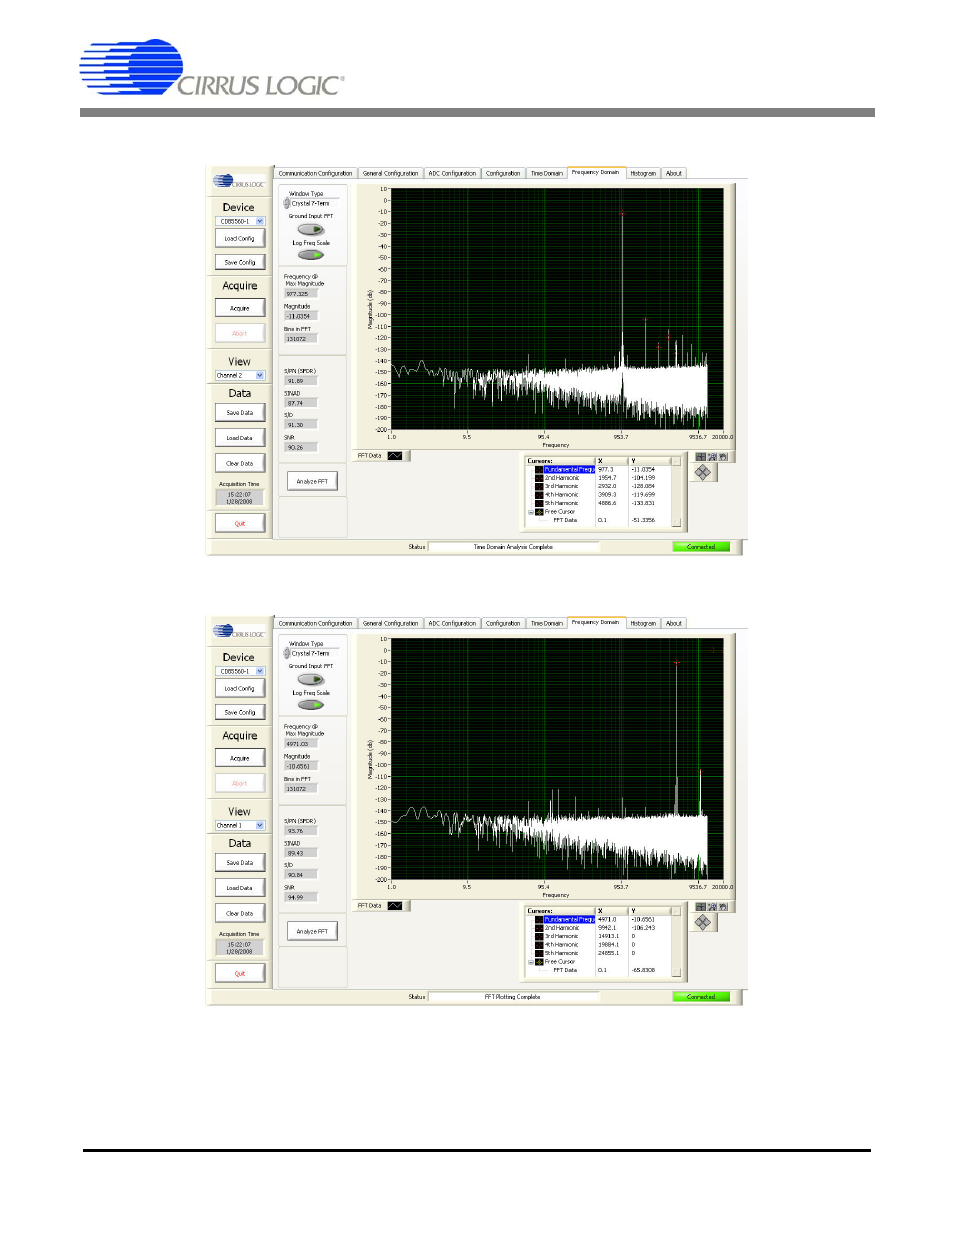Click Acquire button in the Channel 1 window
The image size is (954, 1235).
point(240,758)
